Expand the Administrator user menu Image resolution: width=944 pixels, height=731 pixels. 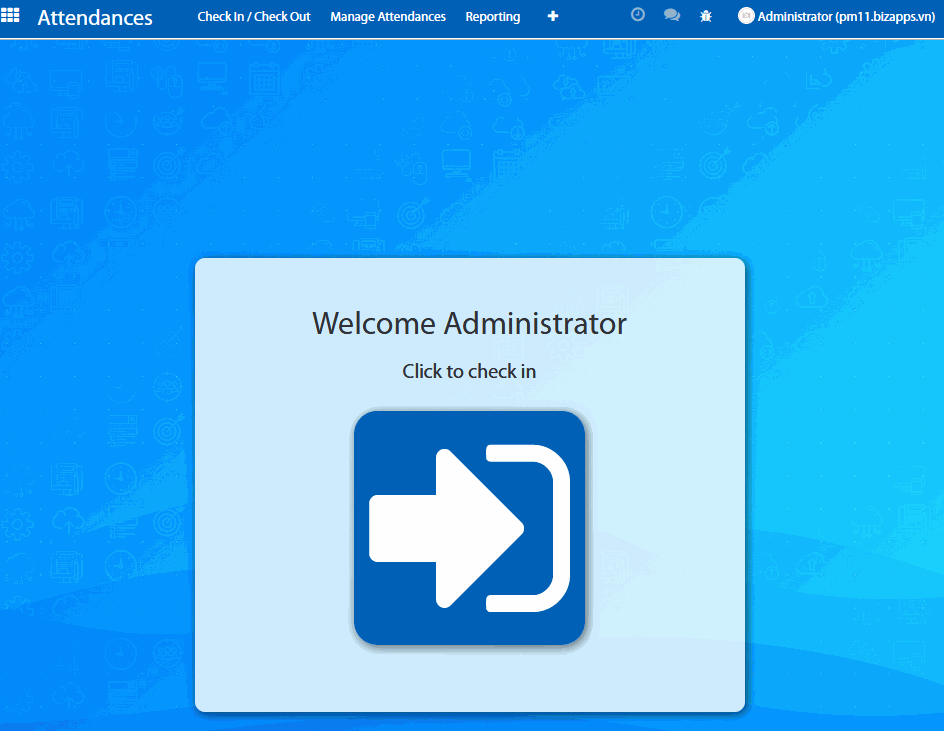click(795, 17)
